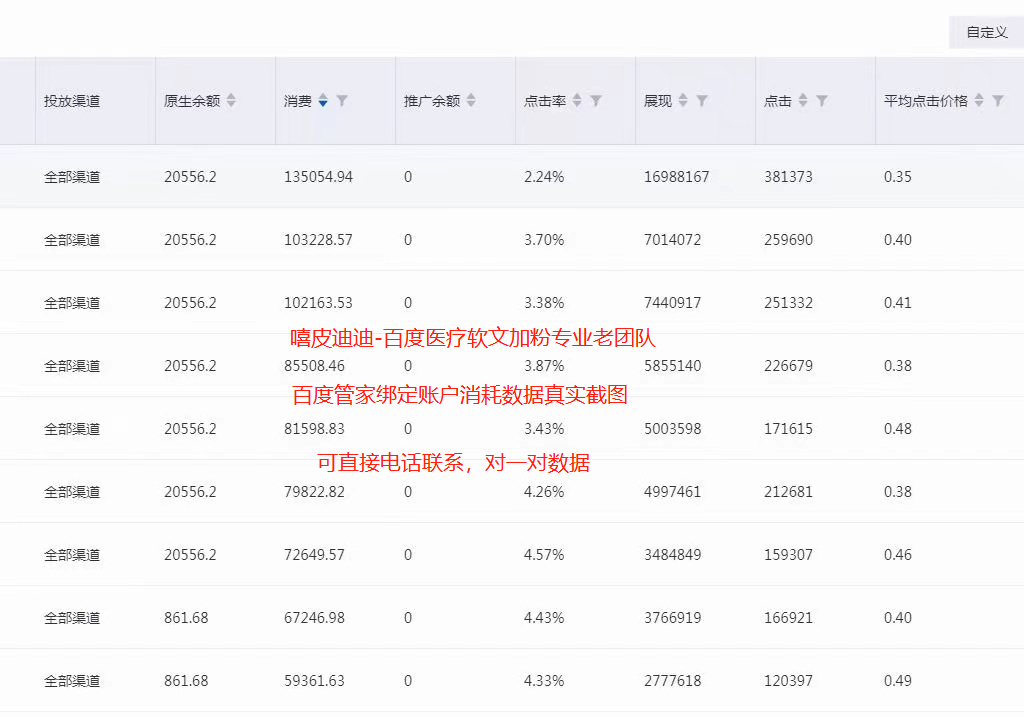Select the consumption value 102163.53
Screen dimensions: 1024x717
click(318, 303)
